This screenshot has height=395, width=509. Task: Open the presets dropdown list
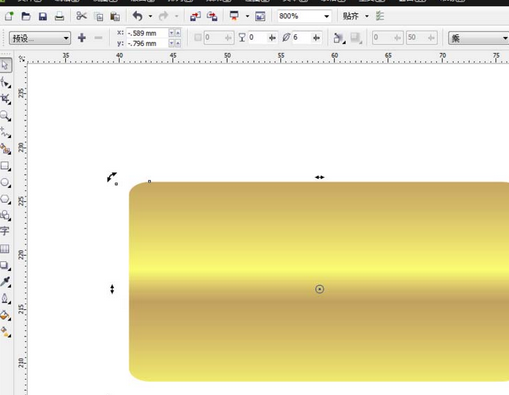tap(40, 38)
